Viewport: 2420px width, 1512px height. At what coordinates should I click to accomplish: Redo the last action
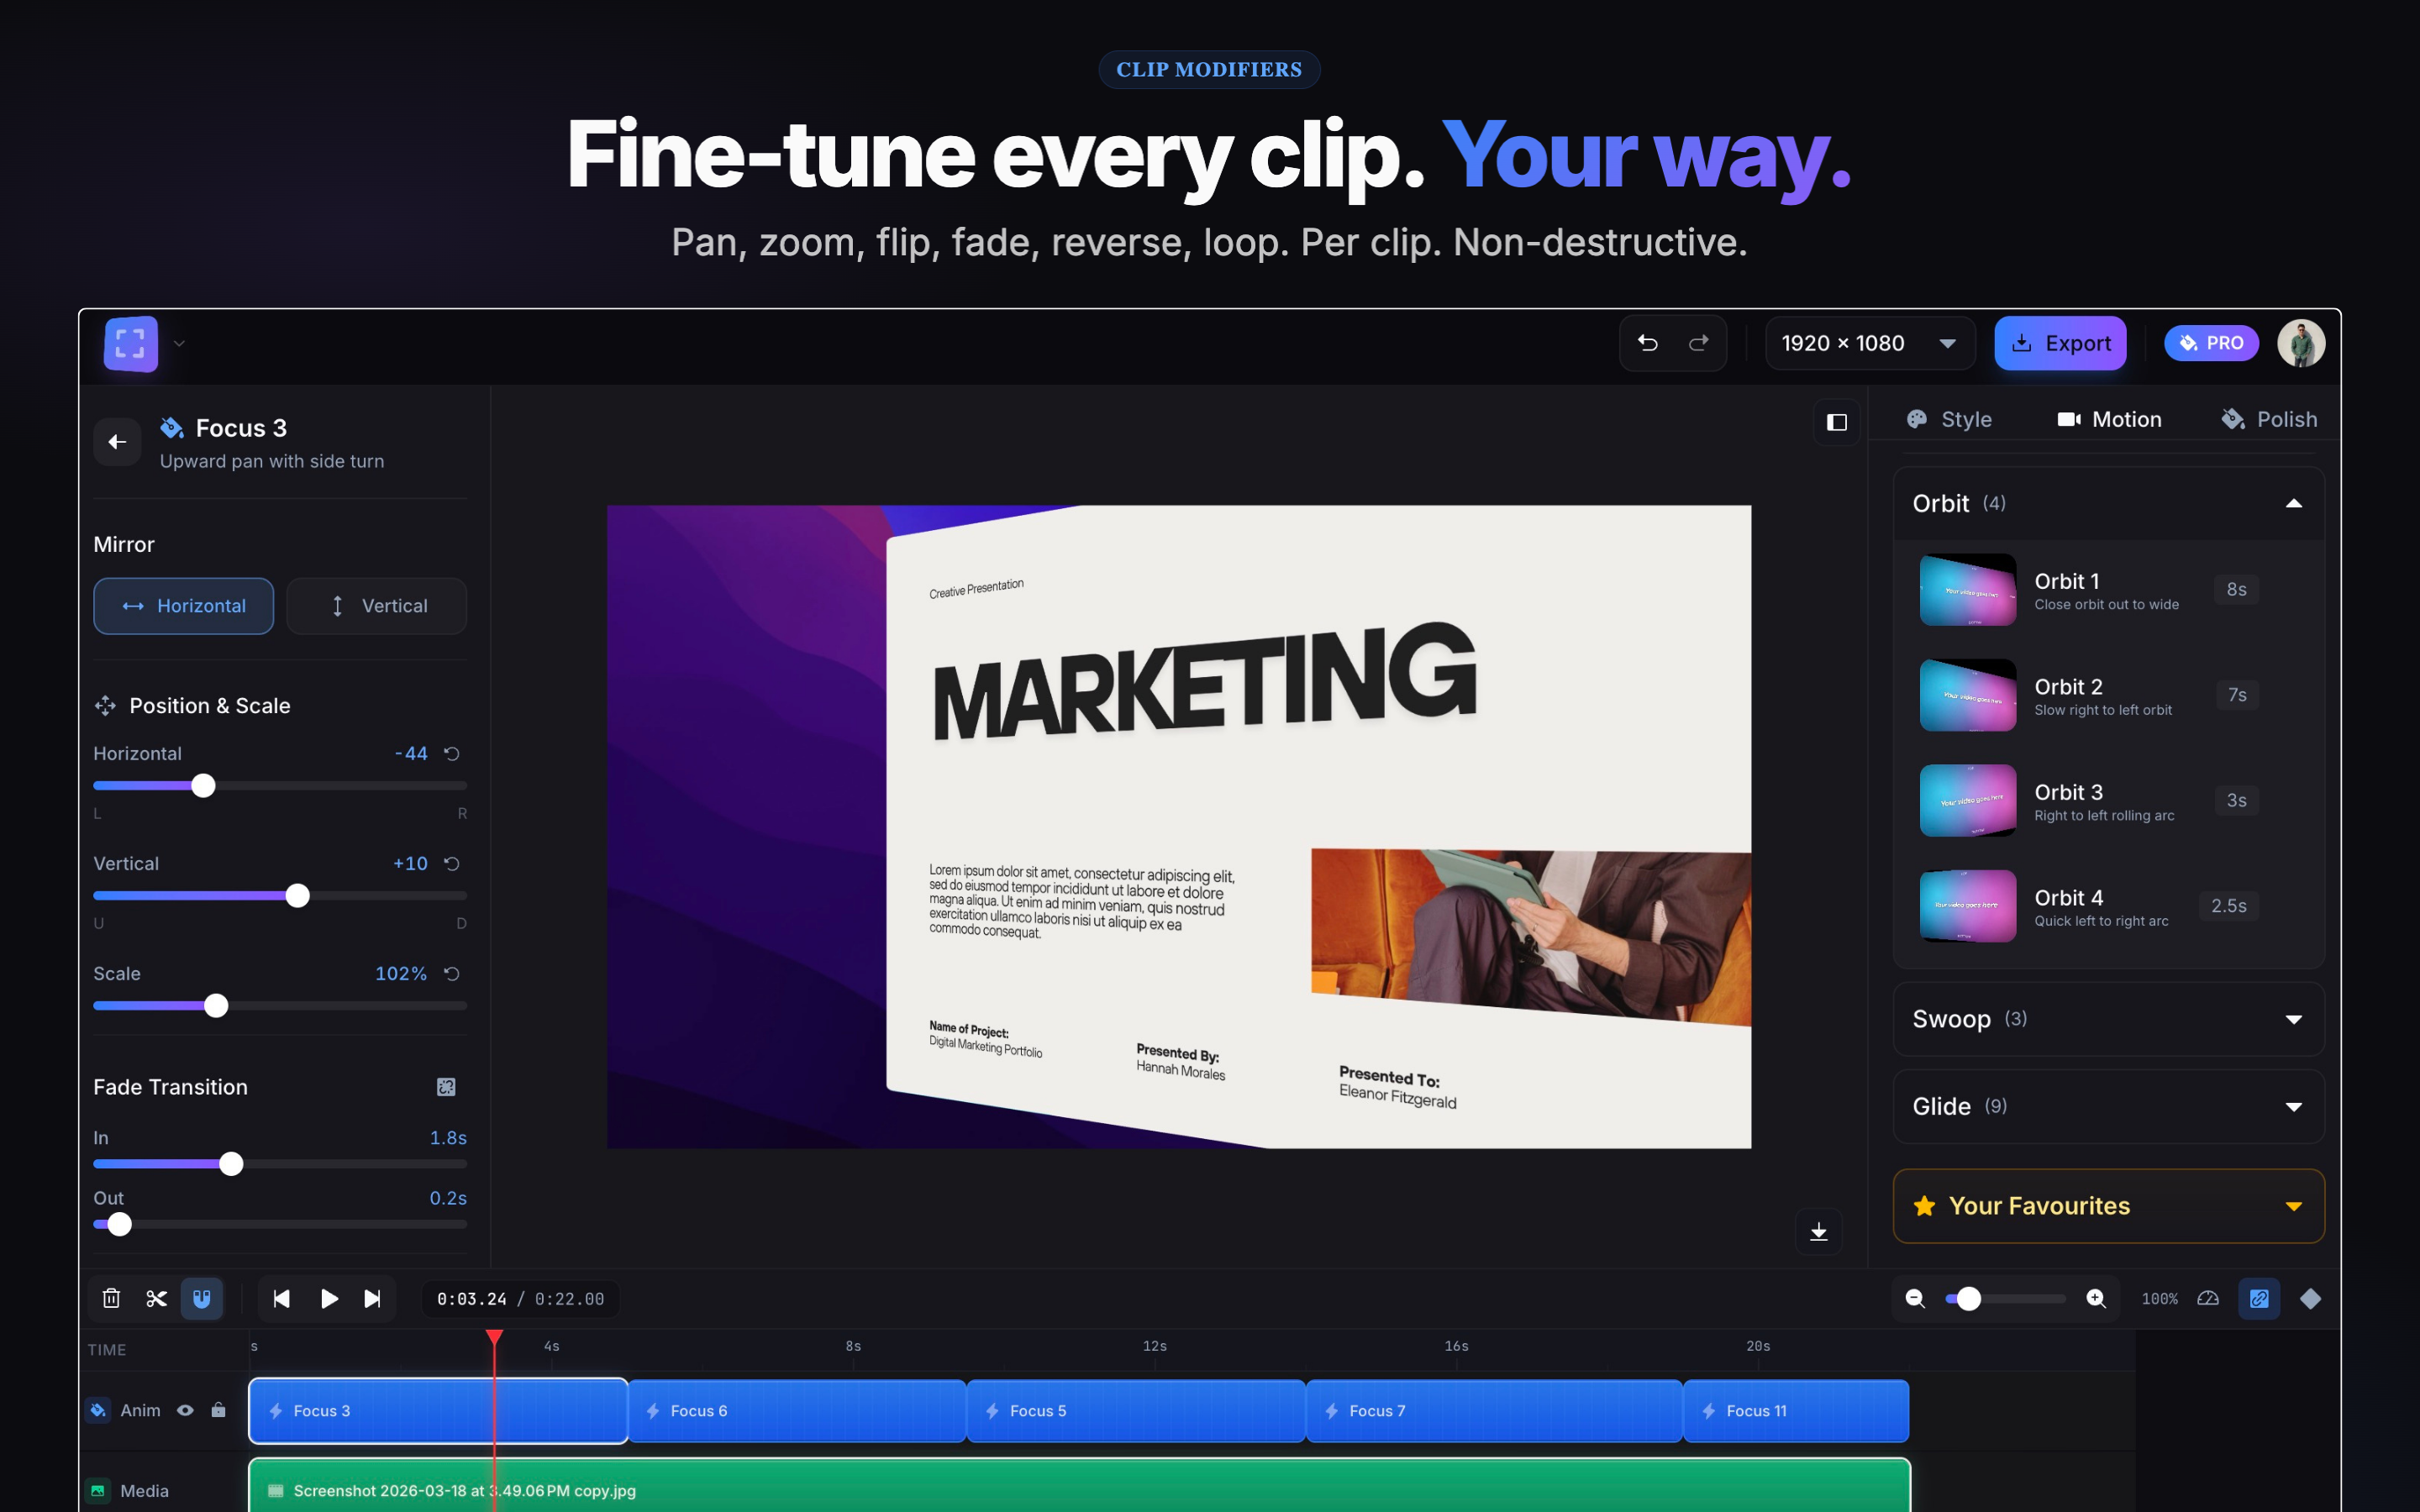1698,343
